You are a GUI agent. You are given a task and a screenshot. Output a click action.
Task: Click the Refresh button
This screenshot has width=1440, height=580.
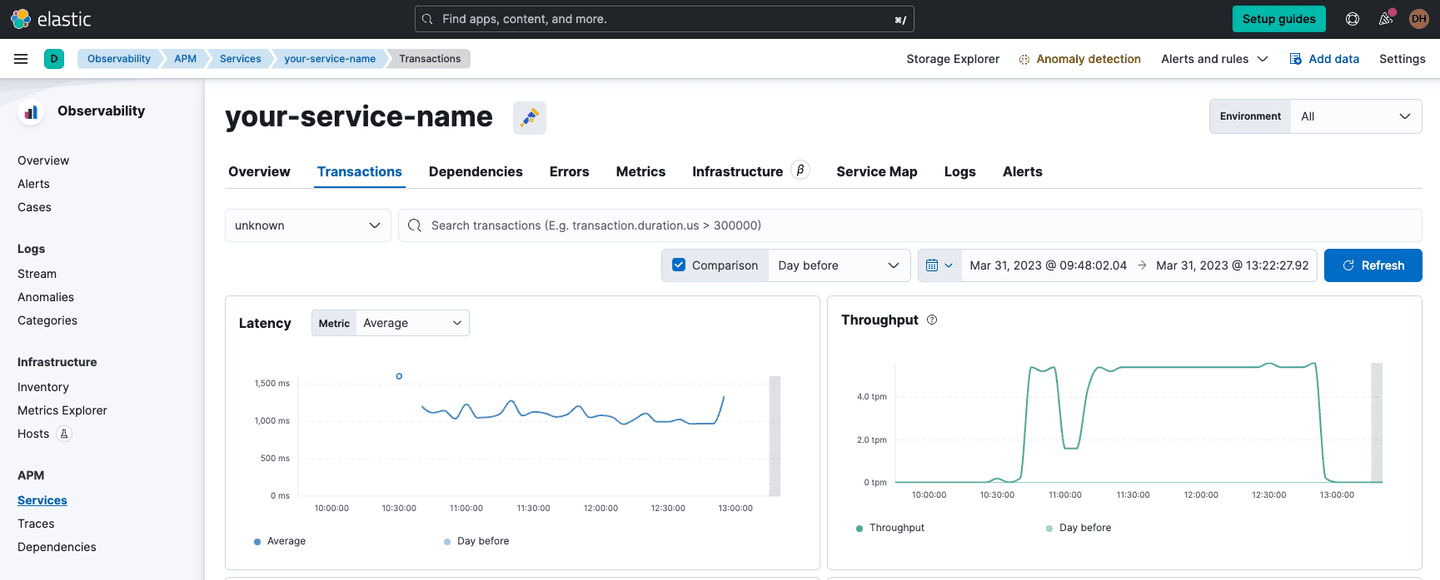click(1373, 265)
